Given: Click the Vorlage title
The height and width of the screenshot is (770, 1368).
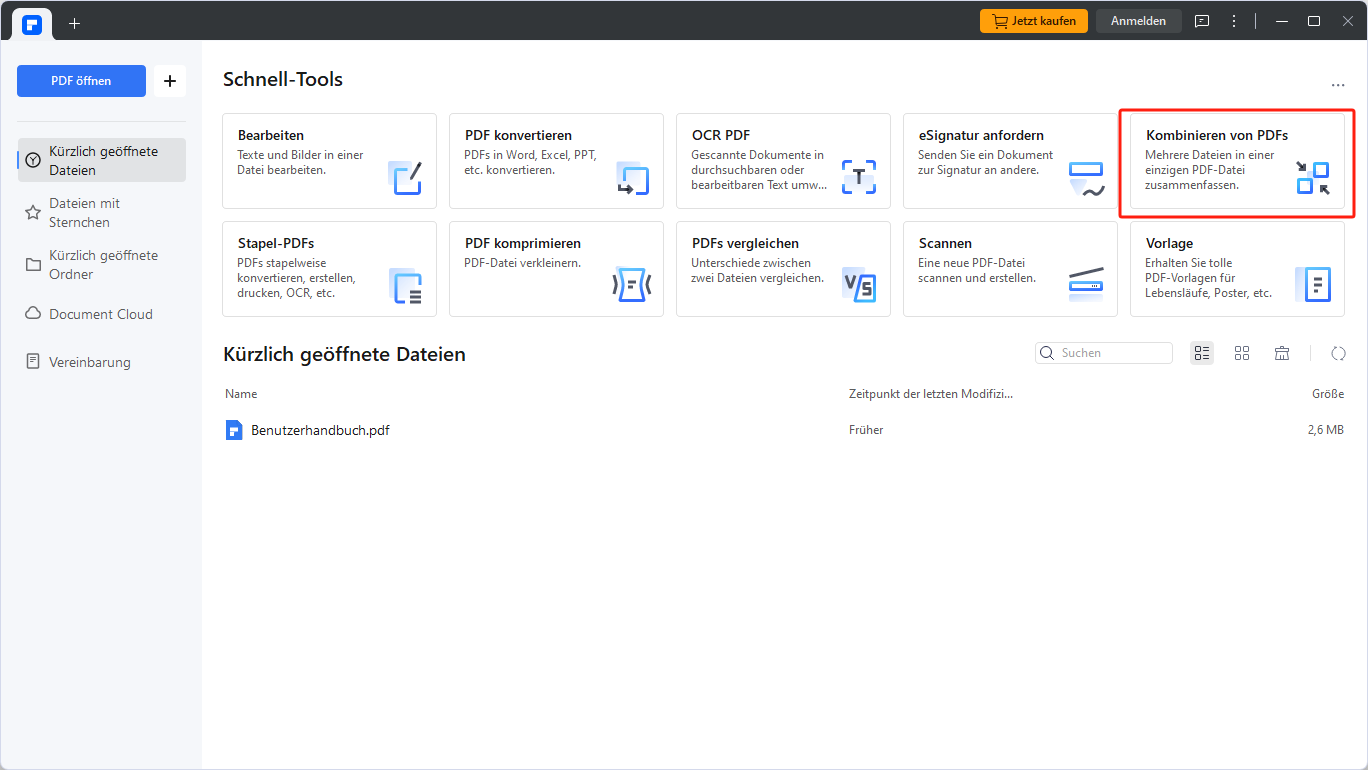Looking at the screenshot, I should 1169,243.
